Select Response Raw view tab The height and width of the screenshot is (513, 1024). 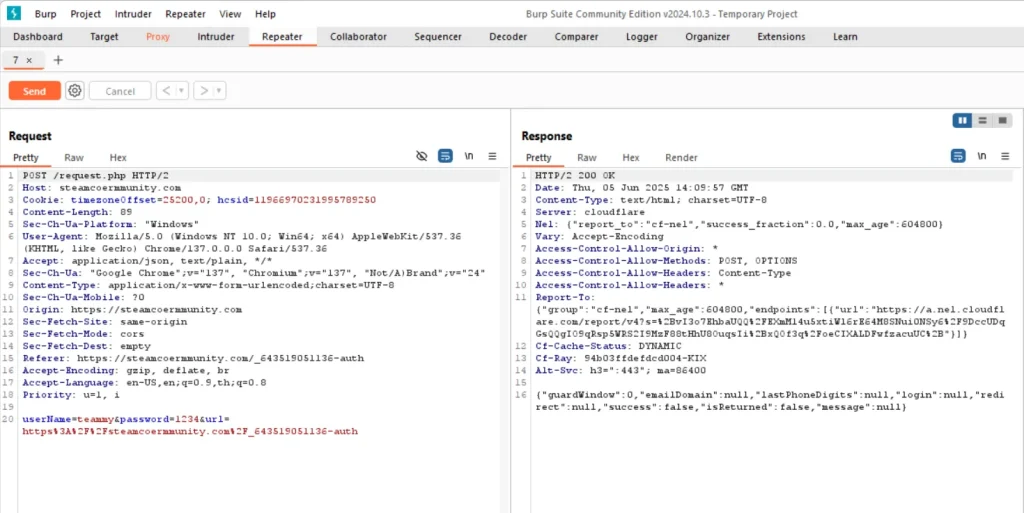586,157
